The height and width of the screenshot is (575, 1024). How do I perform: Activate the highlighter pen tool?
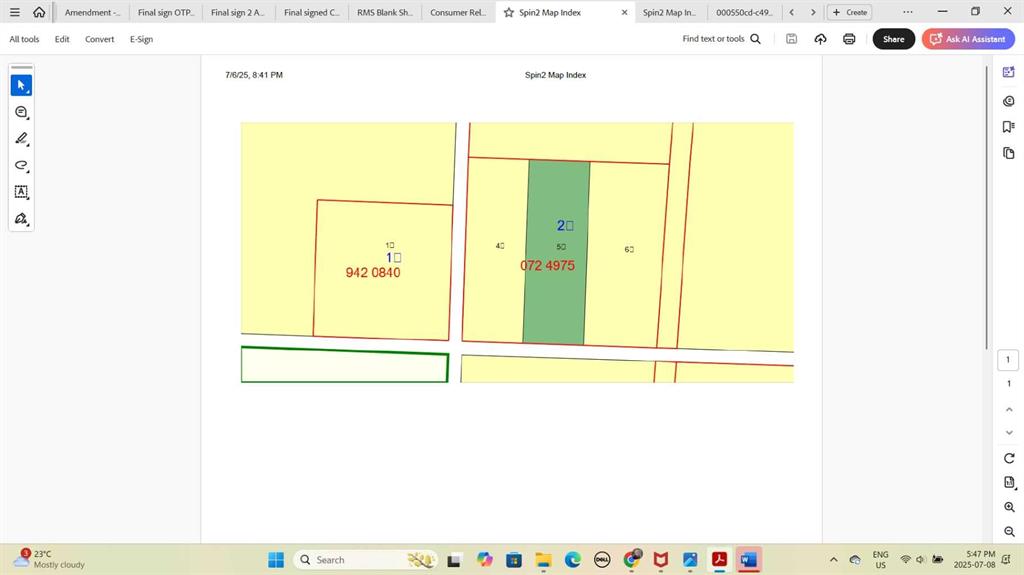coord(21,139)
